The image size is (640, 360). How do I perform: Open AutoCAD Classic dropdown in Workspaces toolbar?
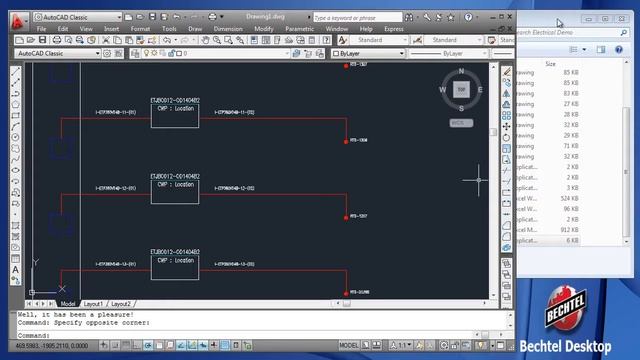pos(58,53)
